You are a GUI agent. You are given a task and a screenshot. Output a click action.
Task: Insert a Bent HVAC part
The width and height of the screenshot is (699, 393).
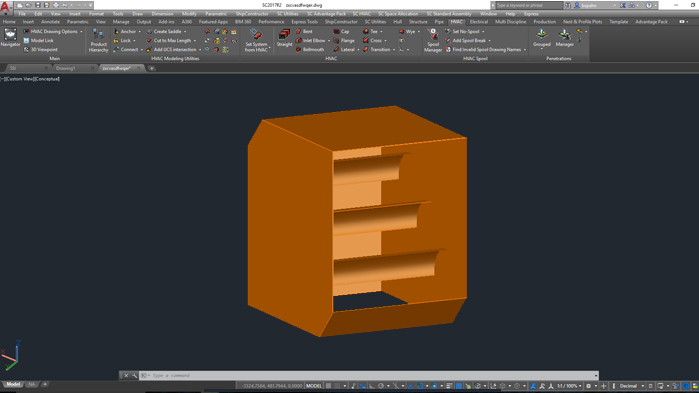click(304, 32)
